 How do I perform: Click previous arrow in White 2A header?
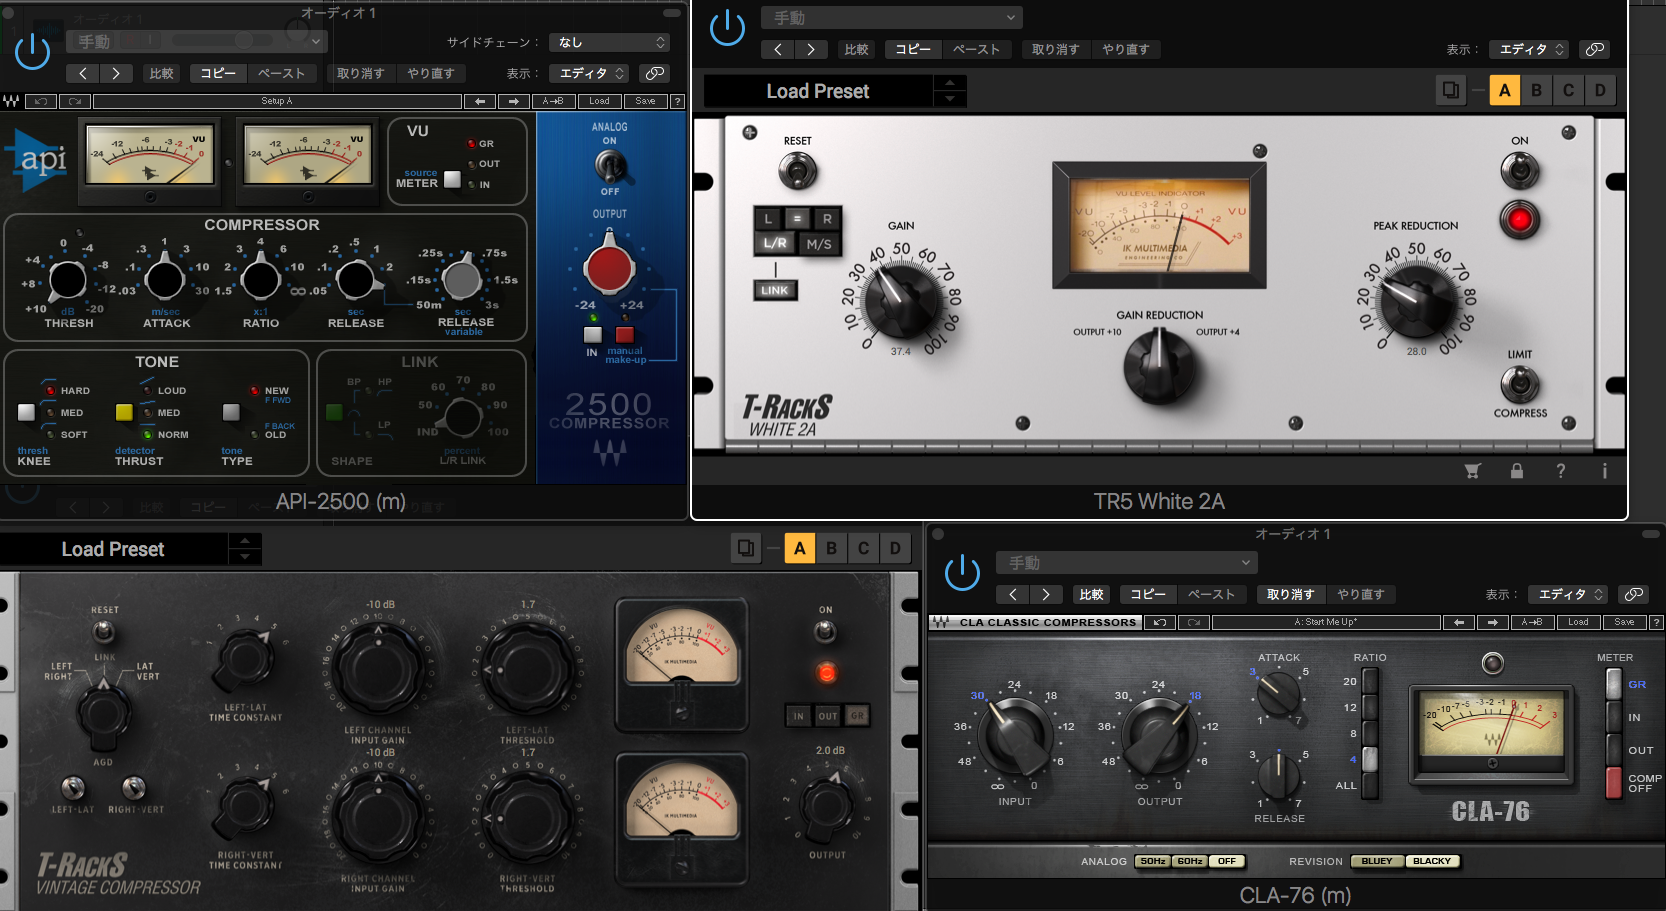778,49
